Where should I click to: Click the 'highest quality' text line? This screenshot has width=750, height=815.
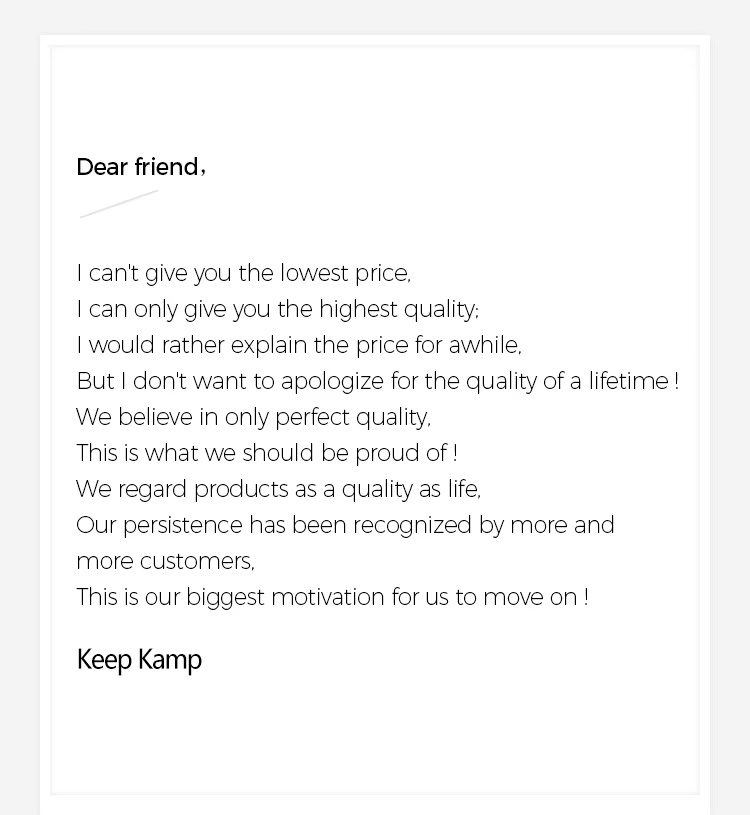point(278,309)
